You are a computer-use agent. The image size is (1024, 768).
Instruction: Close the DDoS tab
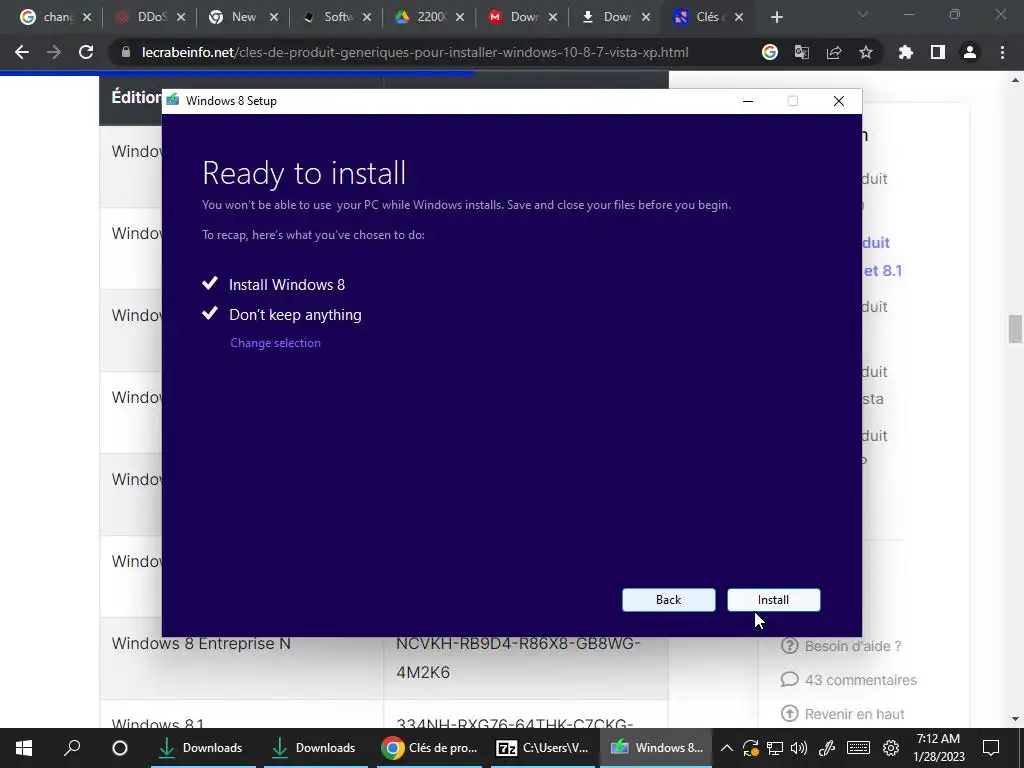(x=181, y=17)
